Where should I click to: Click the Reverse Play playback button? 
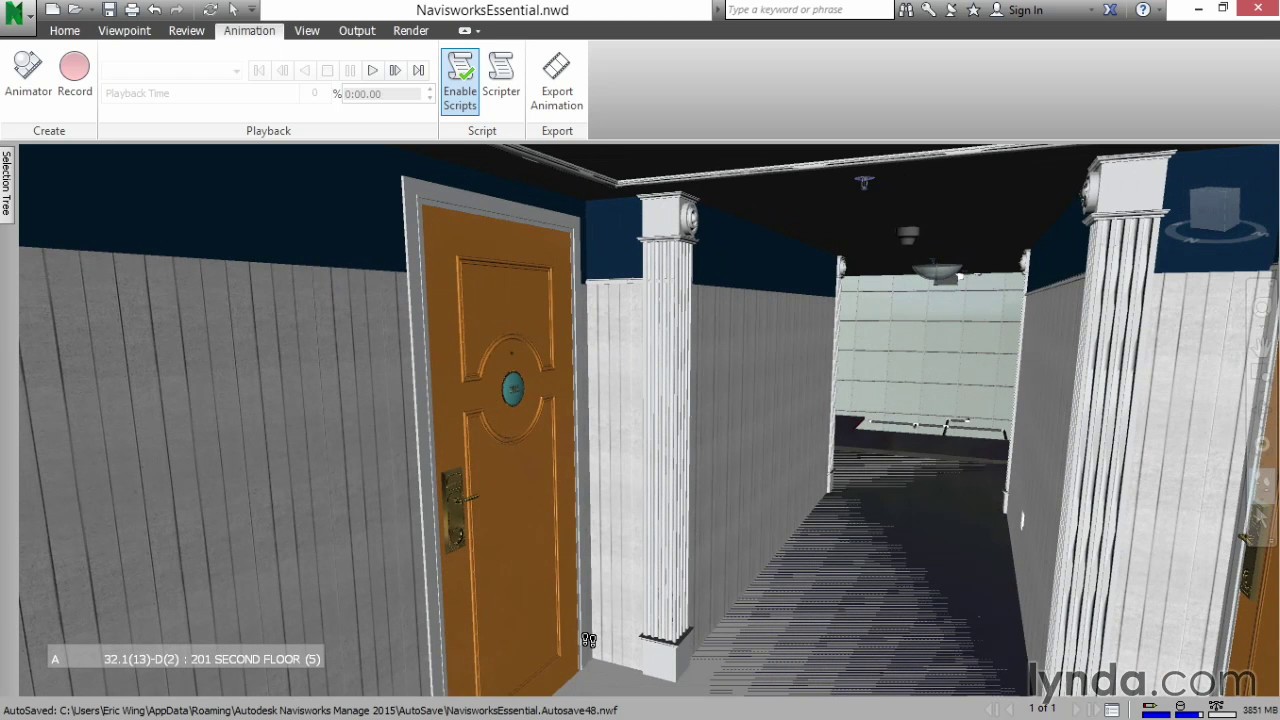304,71
